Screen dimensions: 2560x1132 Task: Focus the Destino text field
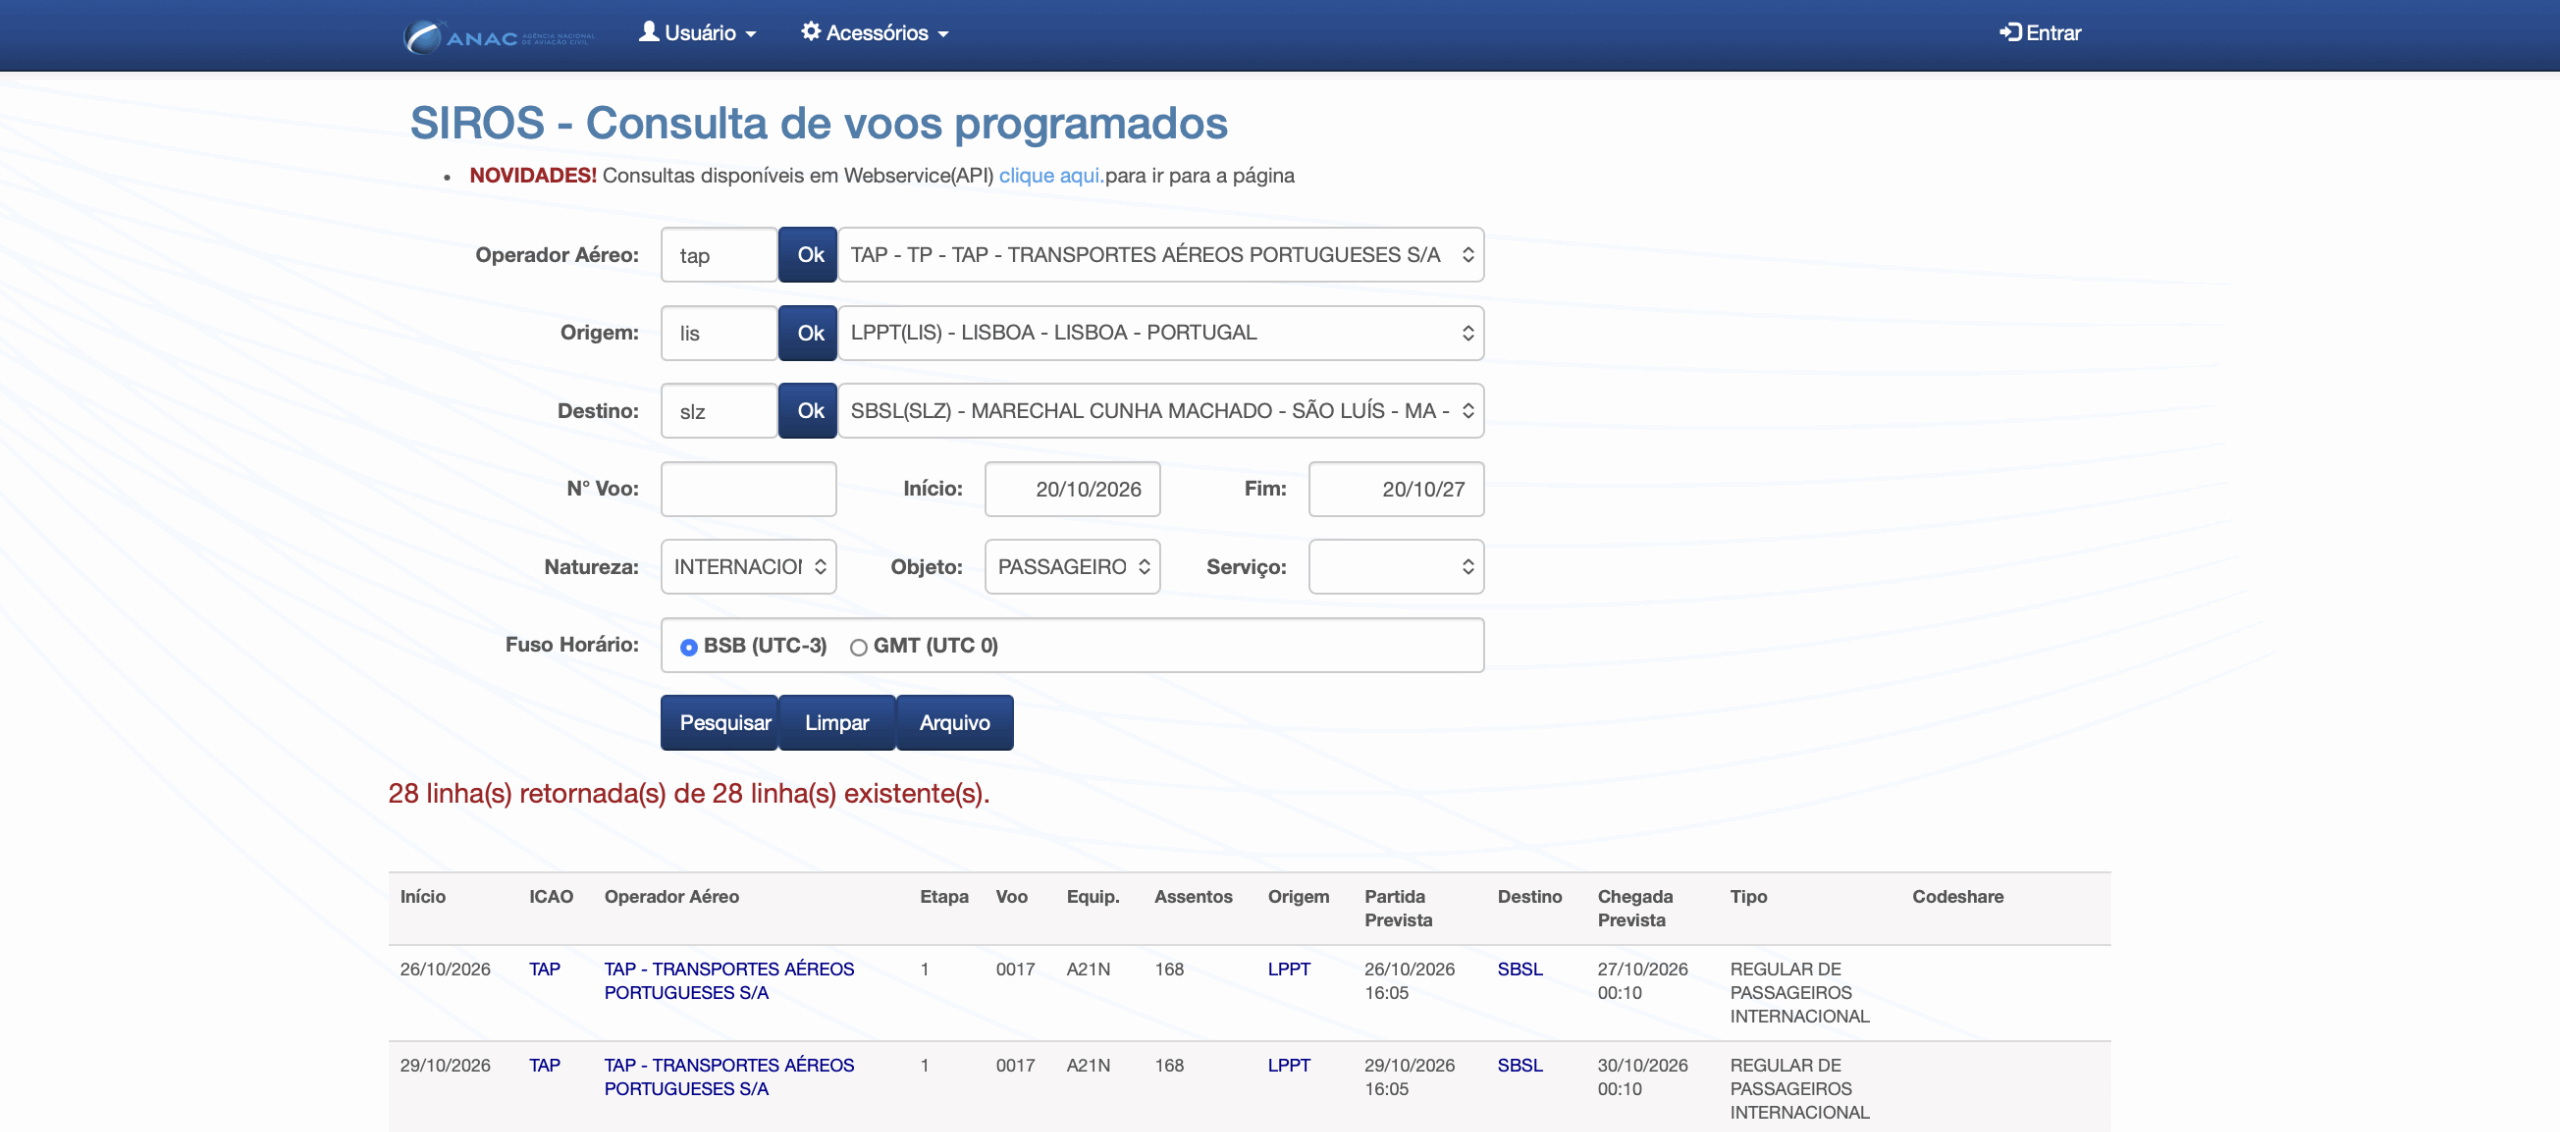click(719, 411)
